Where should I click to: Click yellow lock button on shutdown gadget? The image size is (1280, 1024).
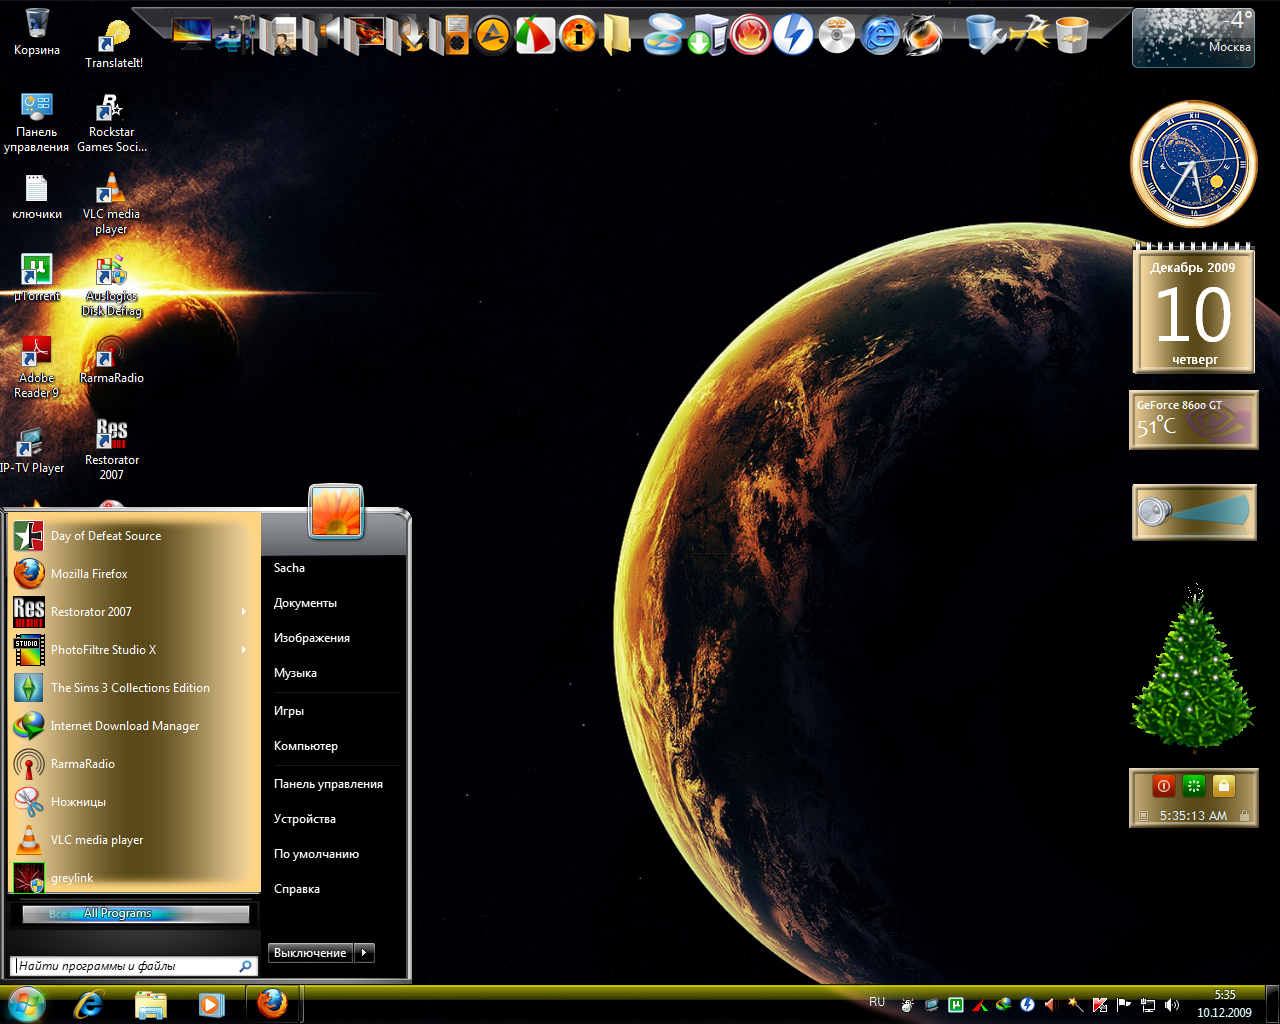(x=1223, y=786)
